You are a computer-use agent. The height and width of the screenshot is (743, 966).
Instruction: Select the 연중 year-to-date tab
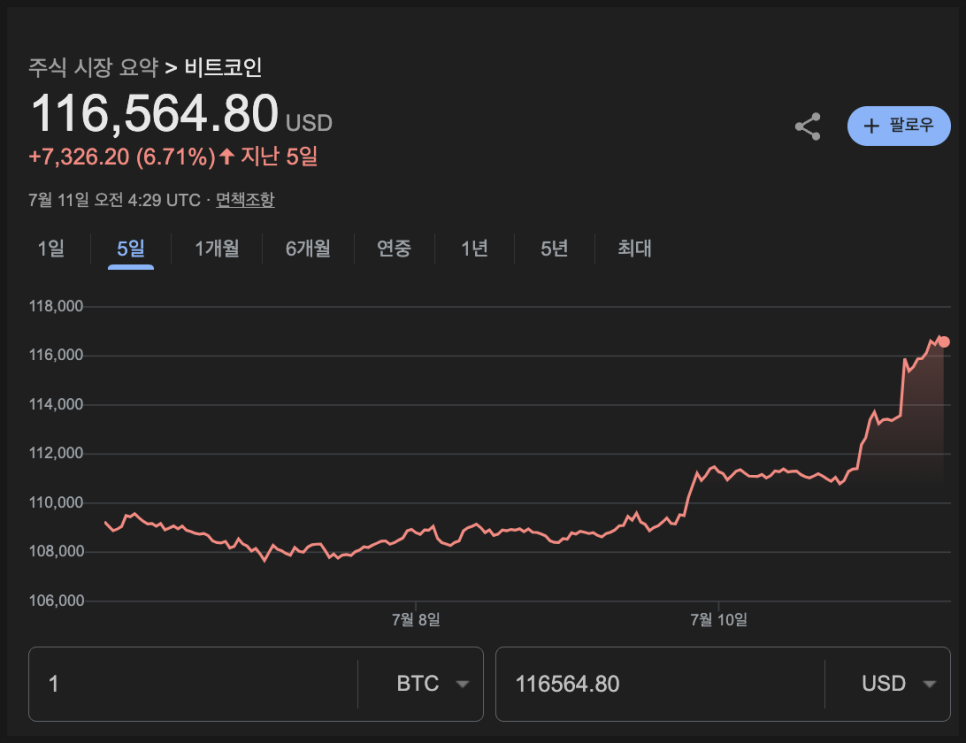394,248
